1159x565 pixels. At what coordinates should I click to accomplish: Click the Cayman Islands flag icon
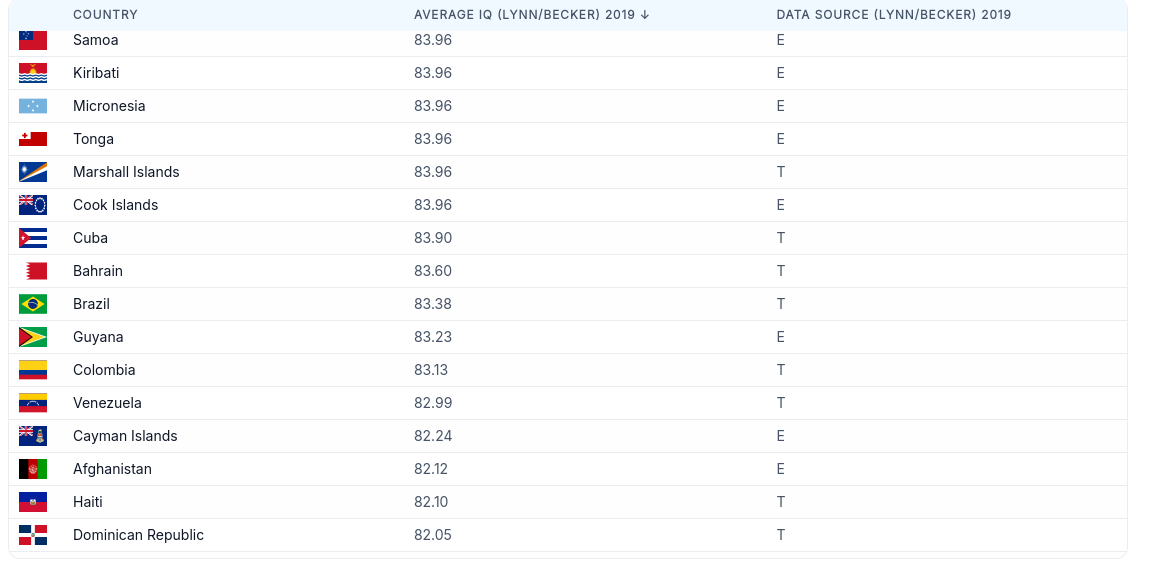pyautogui.click(x=33, y=436)
